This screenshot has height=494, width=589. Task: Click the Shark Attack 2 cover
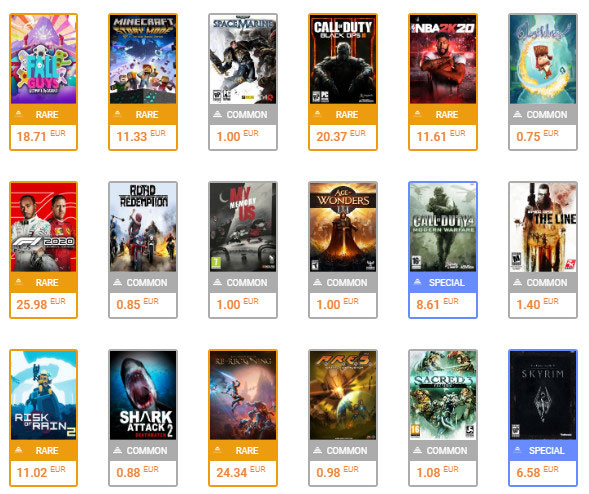[143, 395]
